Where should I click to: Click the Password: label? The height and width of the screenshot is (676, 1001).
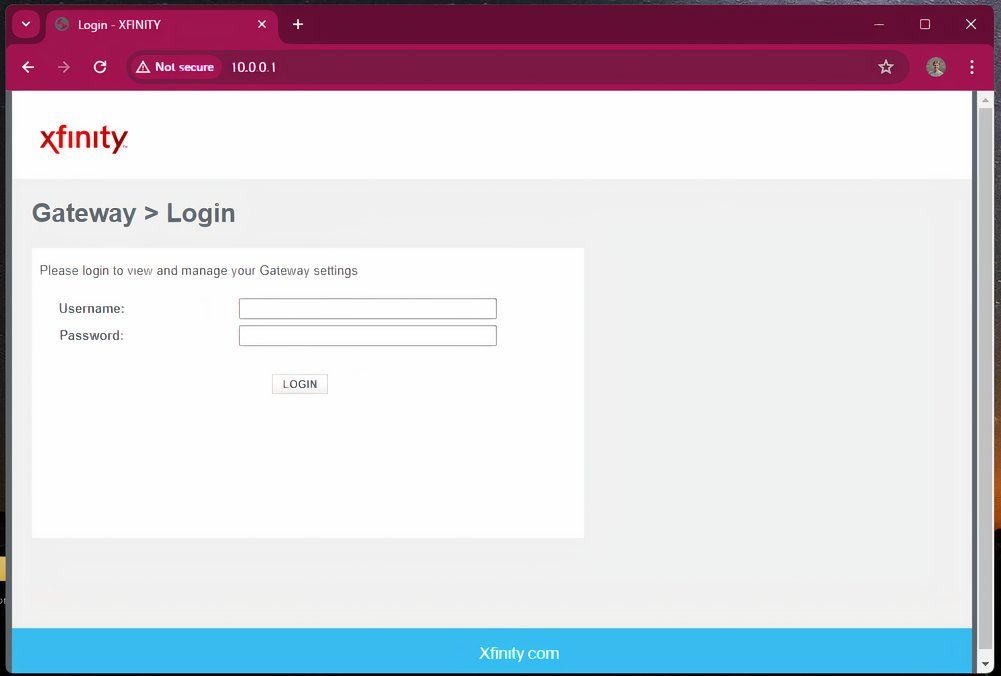tap(91, 335)
